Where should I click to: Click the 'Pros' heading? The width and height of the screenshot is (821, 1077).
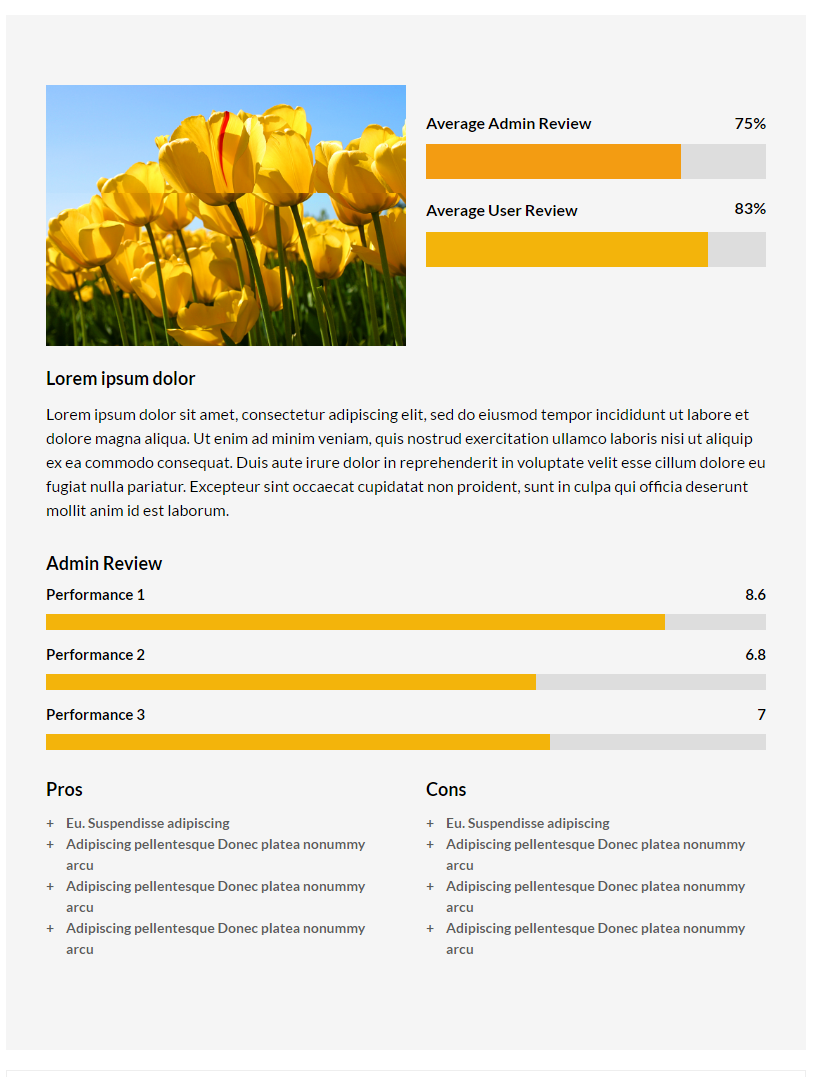65,789
